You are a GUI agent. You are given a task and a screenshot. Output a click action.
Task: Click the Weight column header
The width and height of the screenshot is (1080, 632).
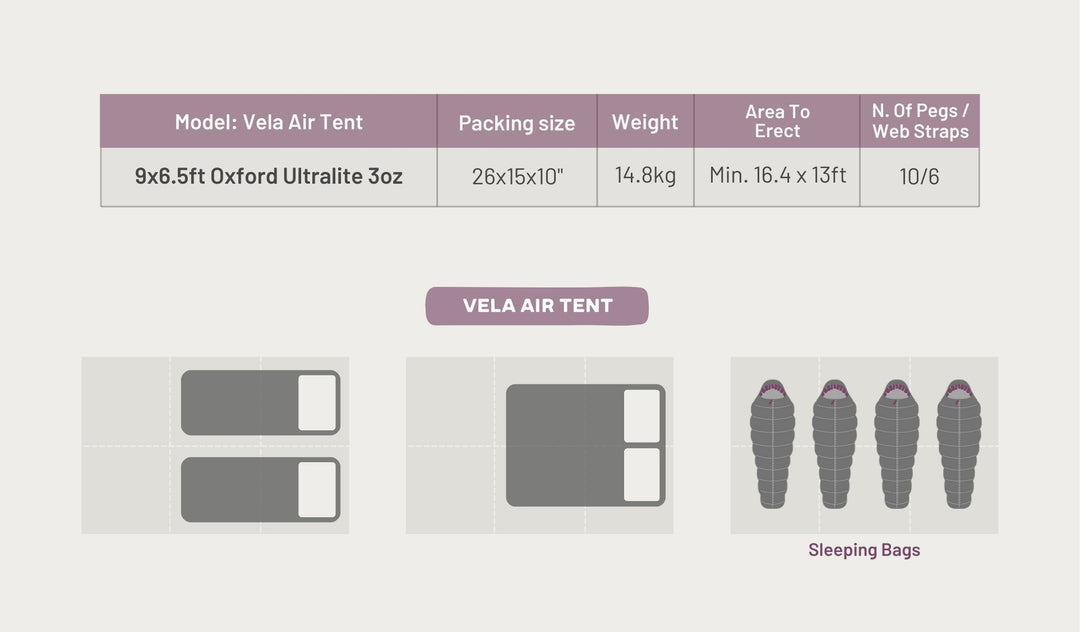(x=645, y=122)
